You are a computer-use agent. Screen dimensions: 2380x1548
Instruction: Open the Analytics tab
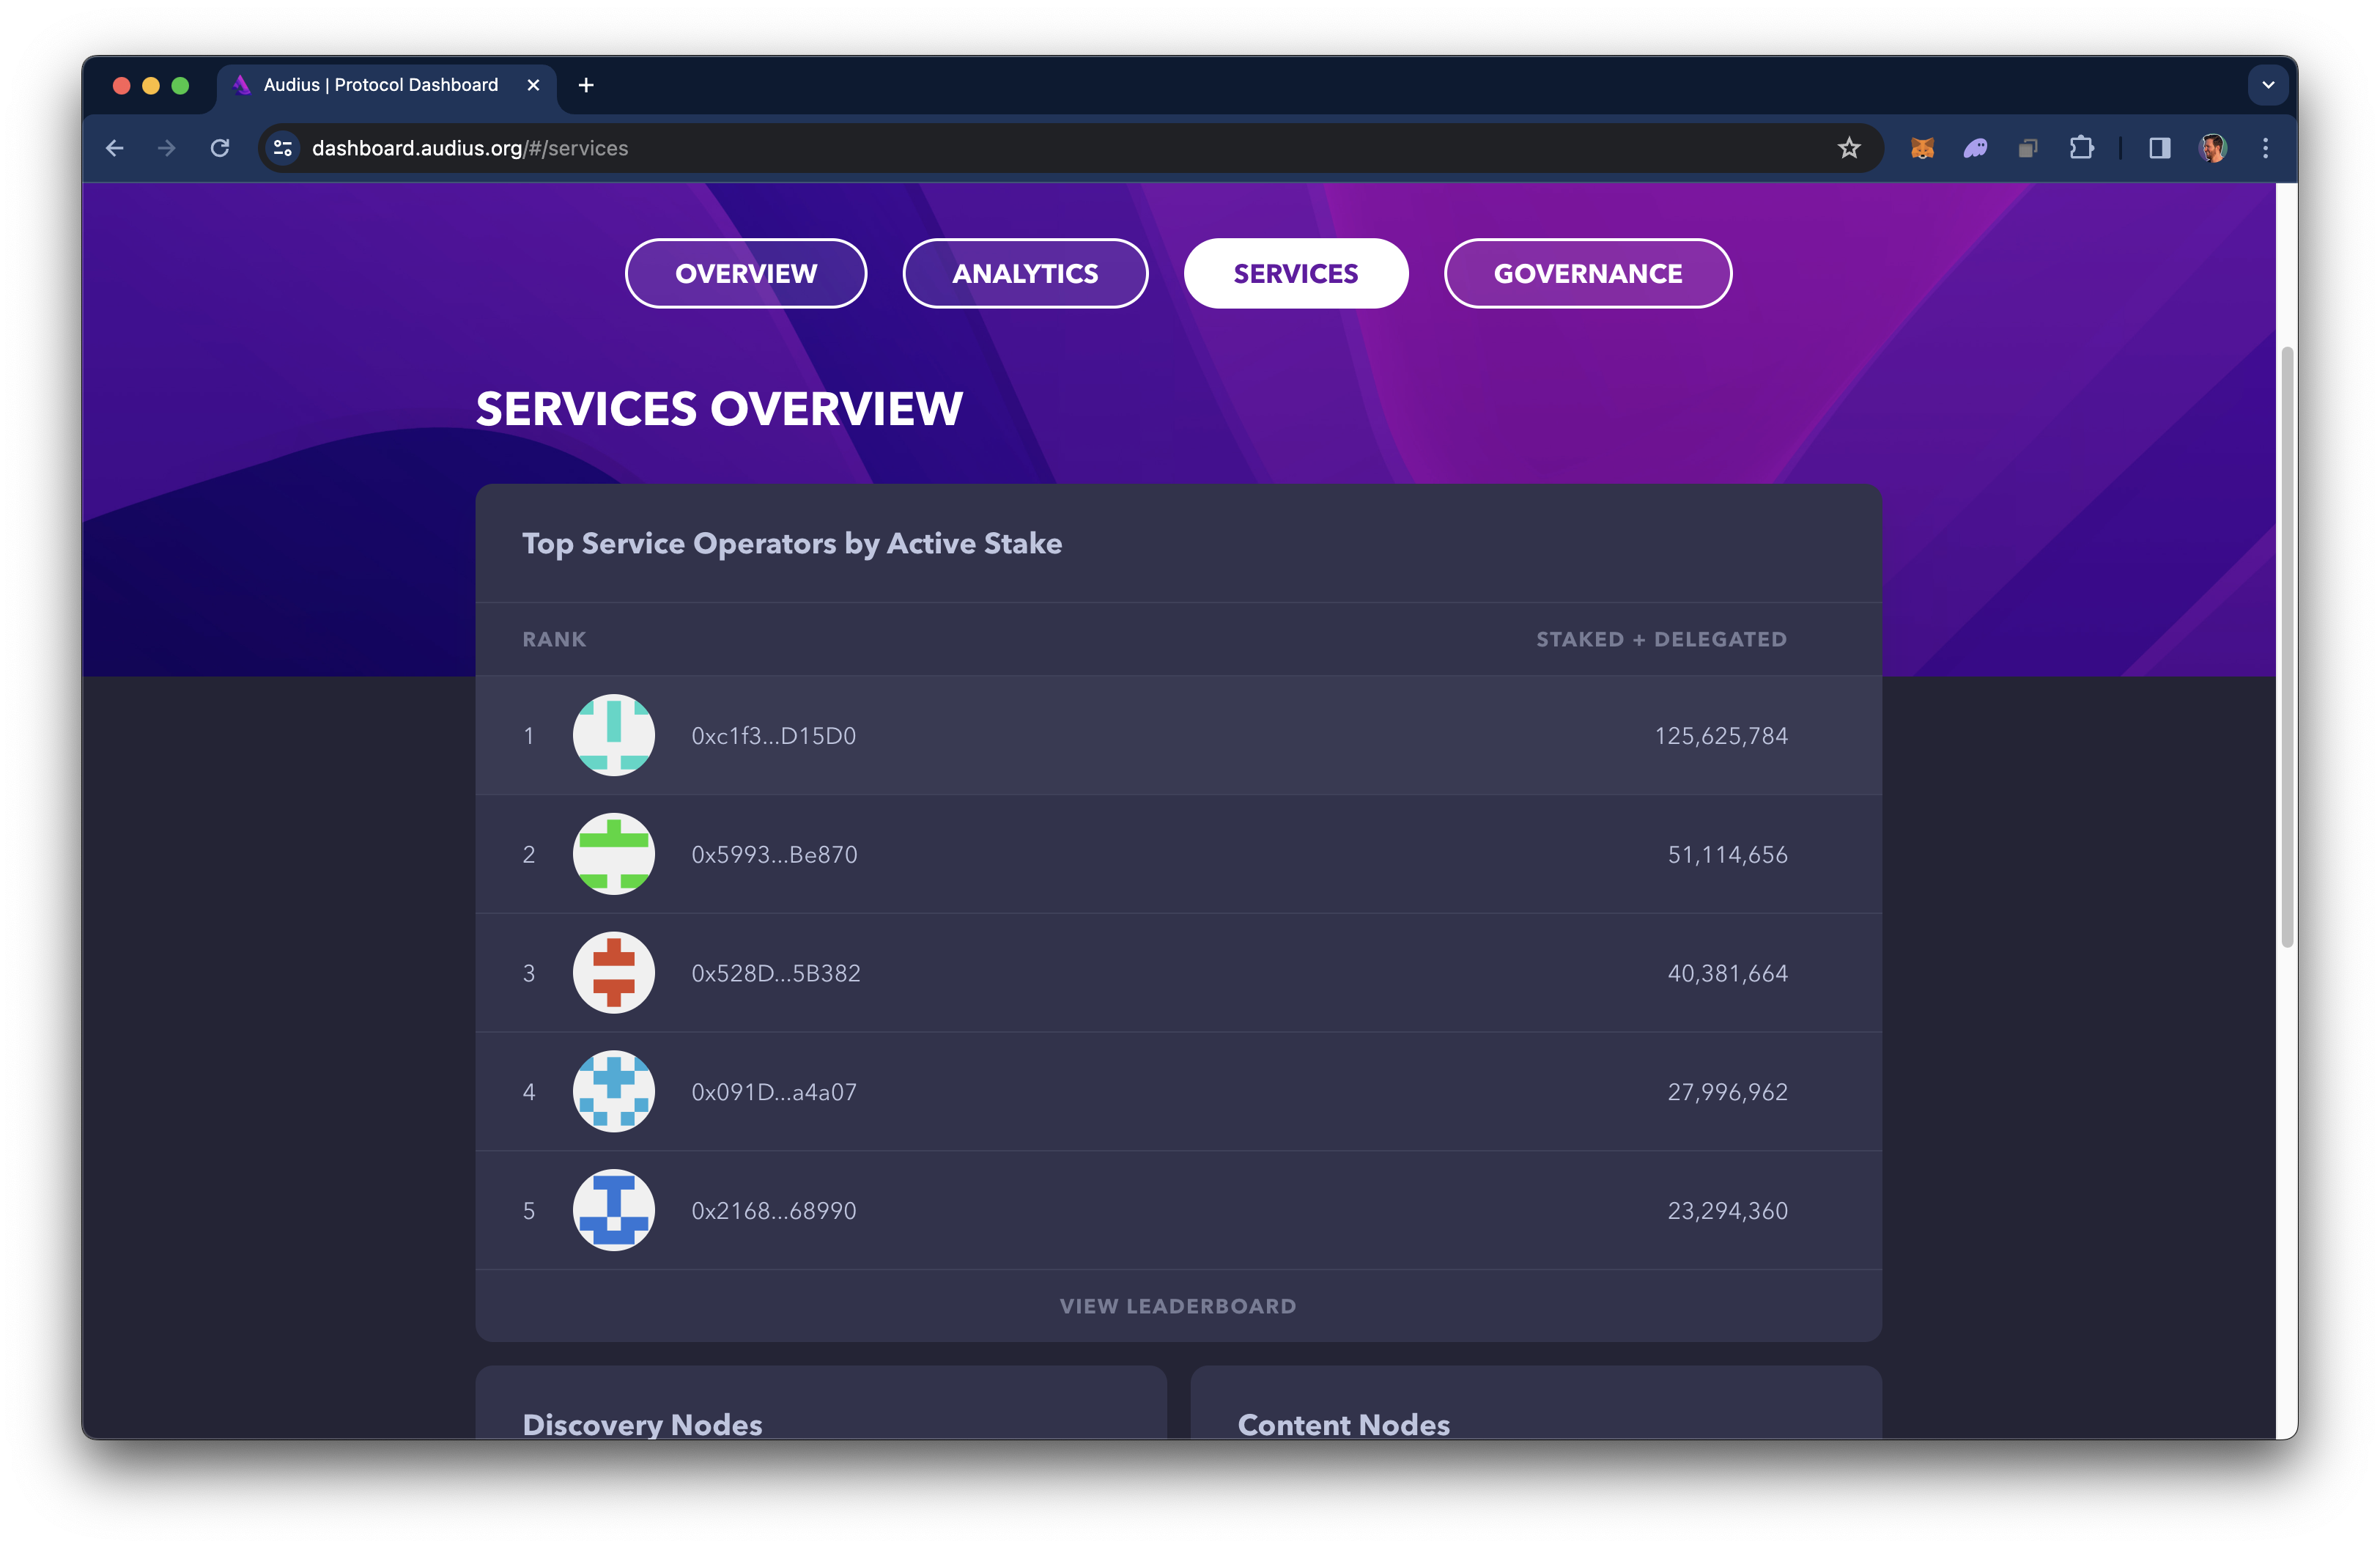point(1024,273)
